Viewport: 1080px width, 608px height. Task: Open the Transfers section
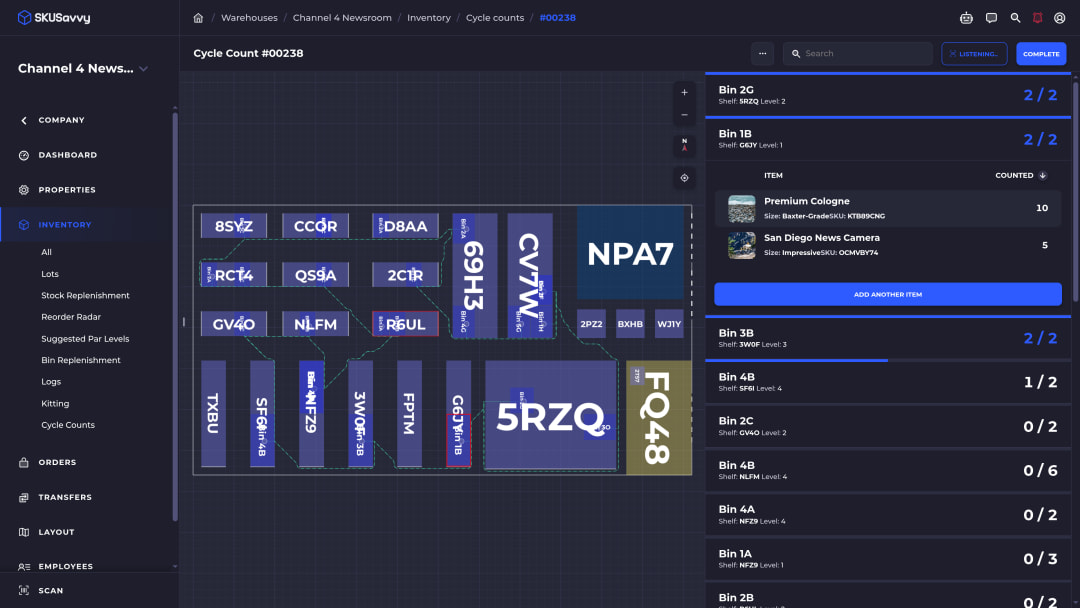(65, 497)
